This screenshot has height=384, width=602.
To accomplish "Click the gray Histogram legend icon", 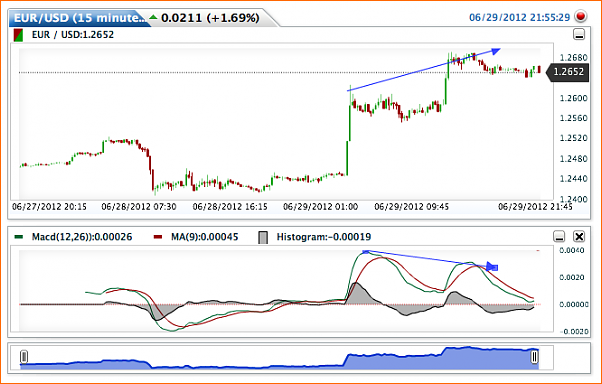I will coord(263,237).
